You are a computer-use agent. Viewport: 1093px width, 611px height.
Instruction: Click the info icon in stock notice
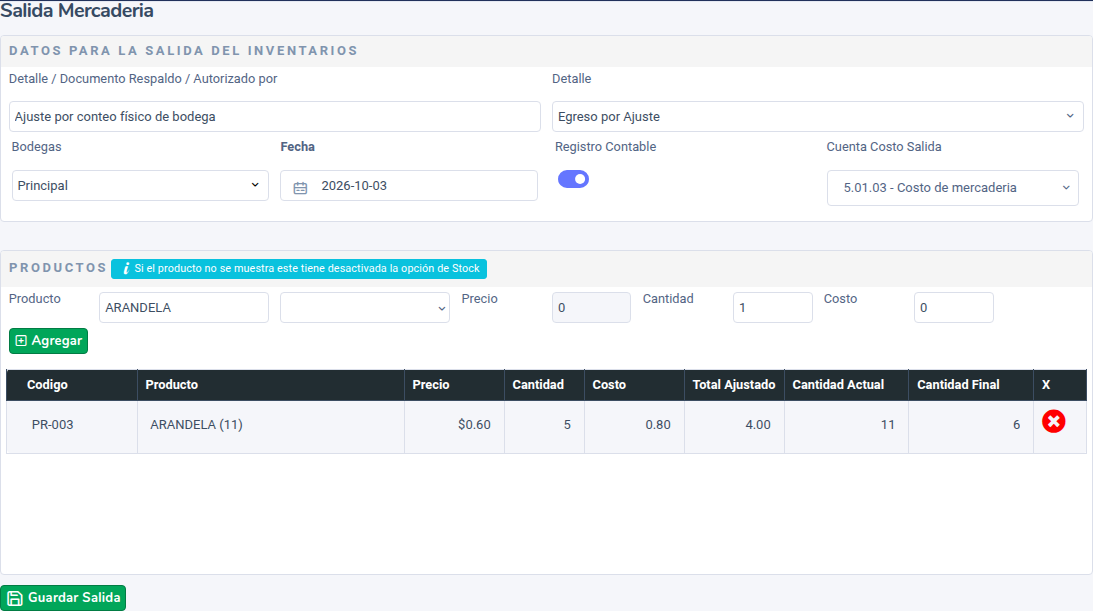click(x=126, y=269)
